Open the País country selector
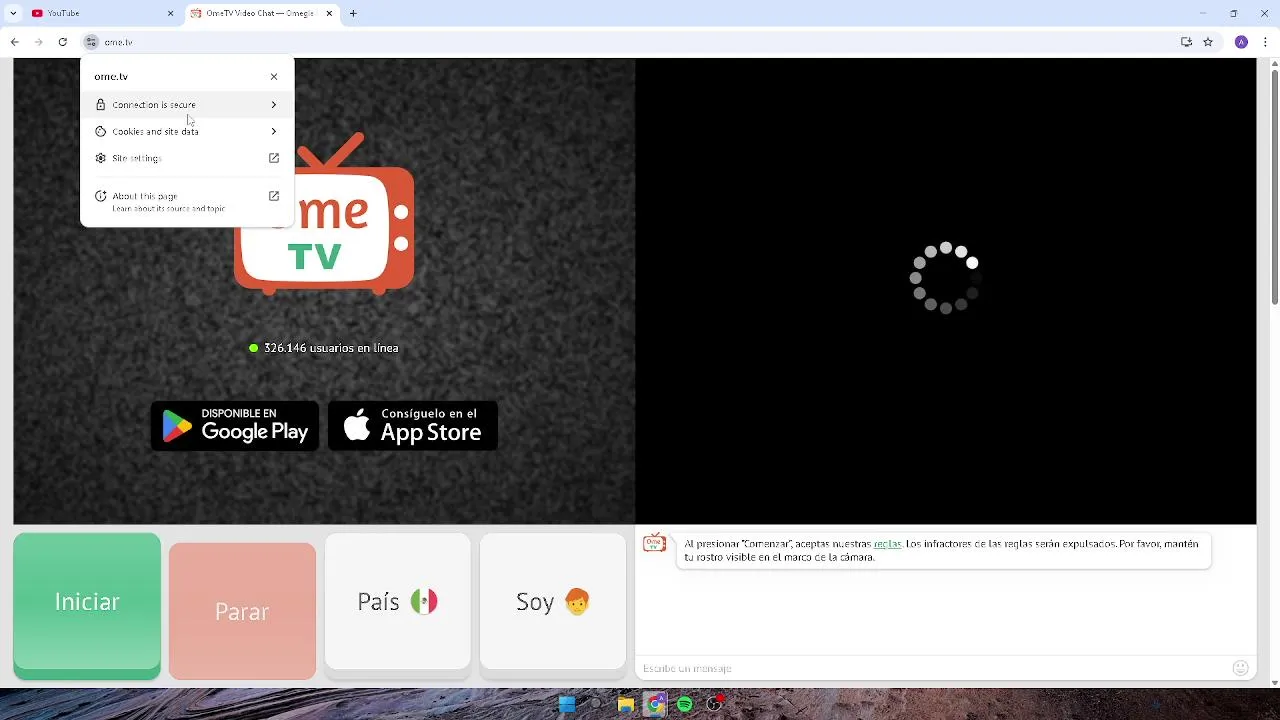This screenshot has width=1280, height=720. 397,602
